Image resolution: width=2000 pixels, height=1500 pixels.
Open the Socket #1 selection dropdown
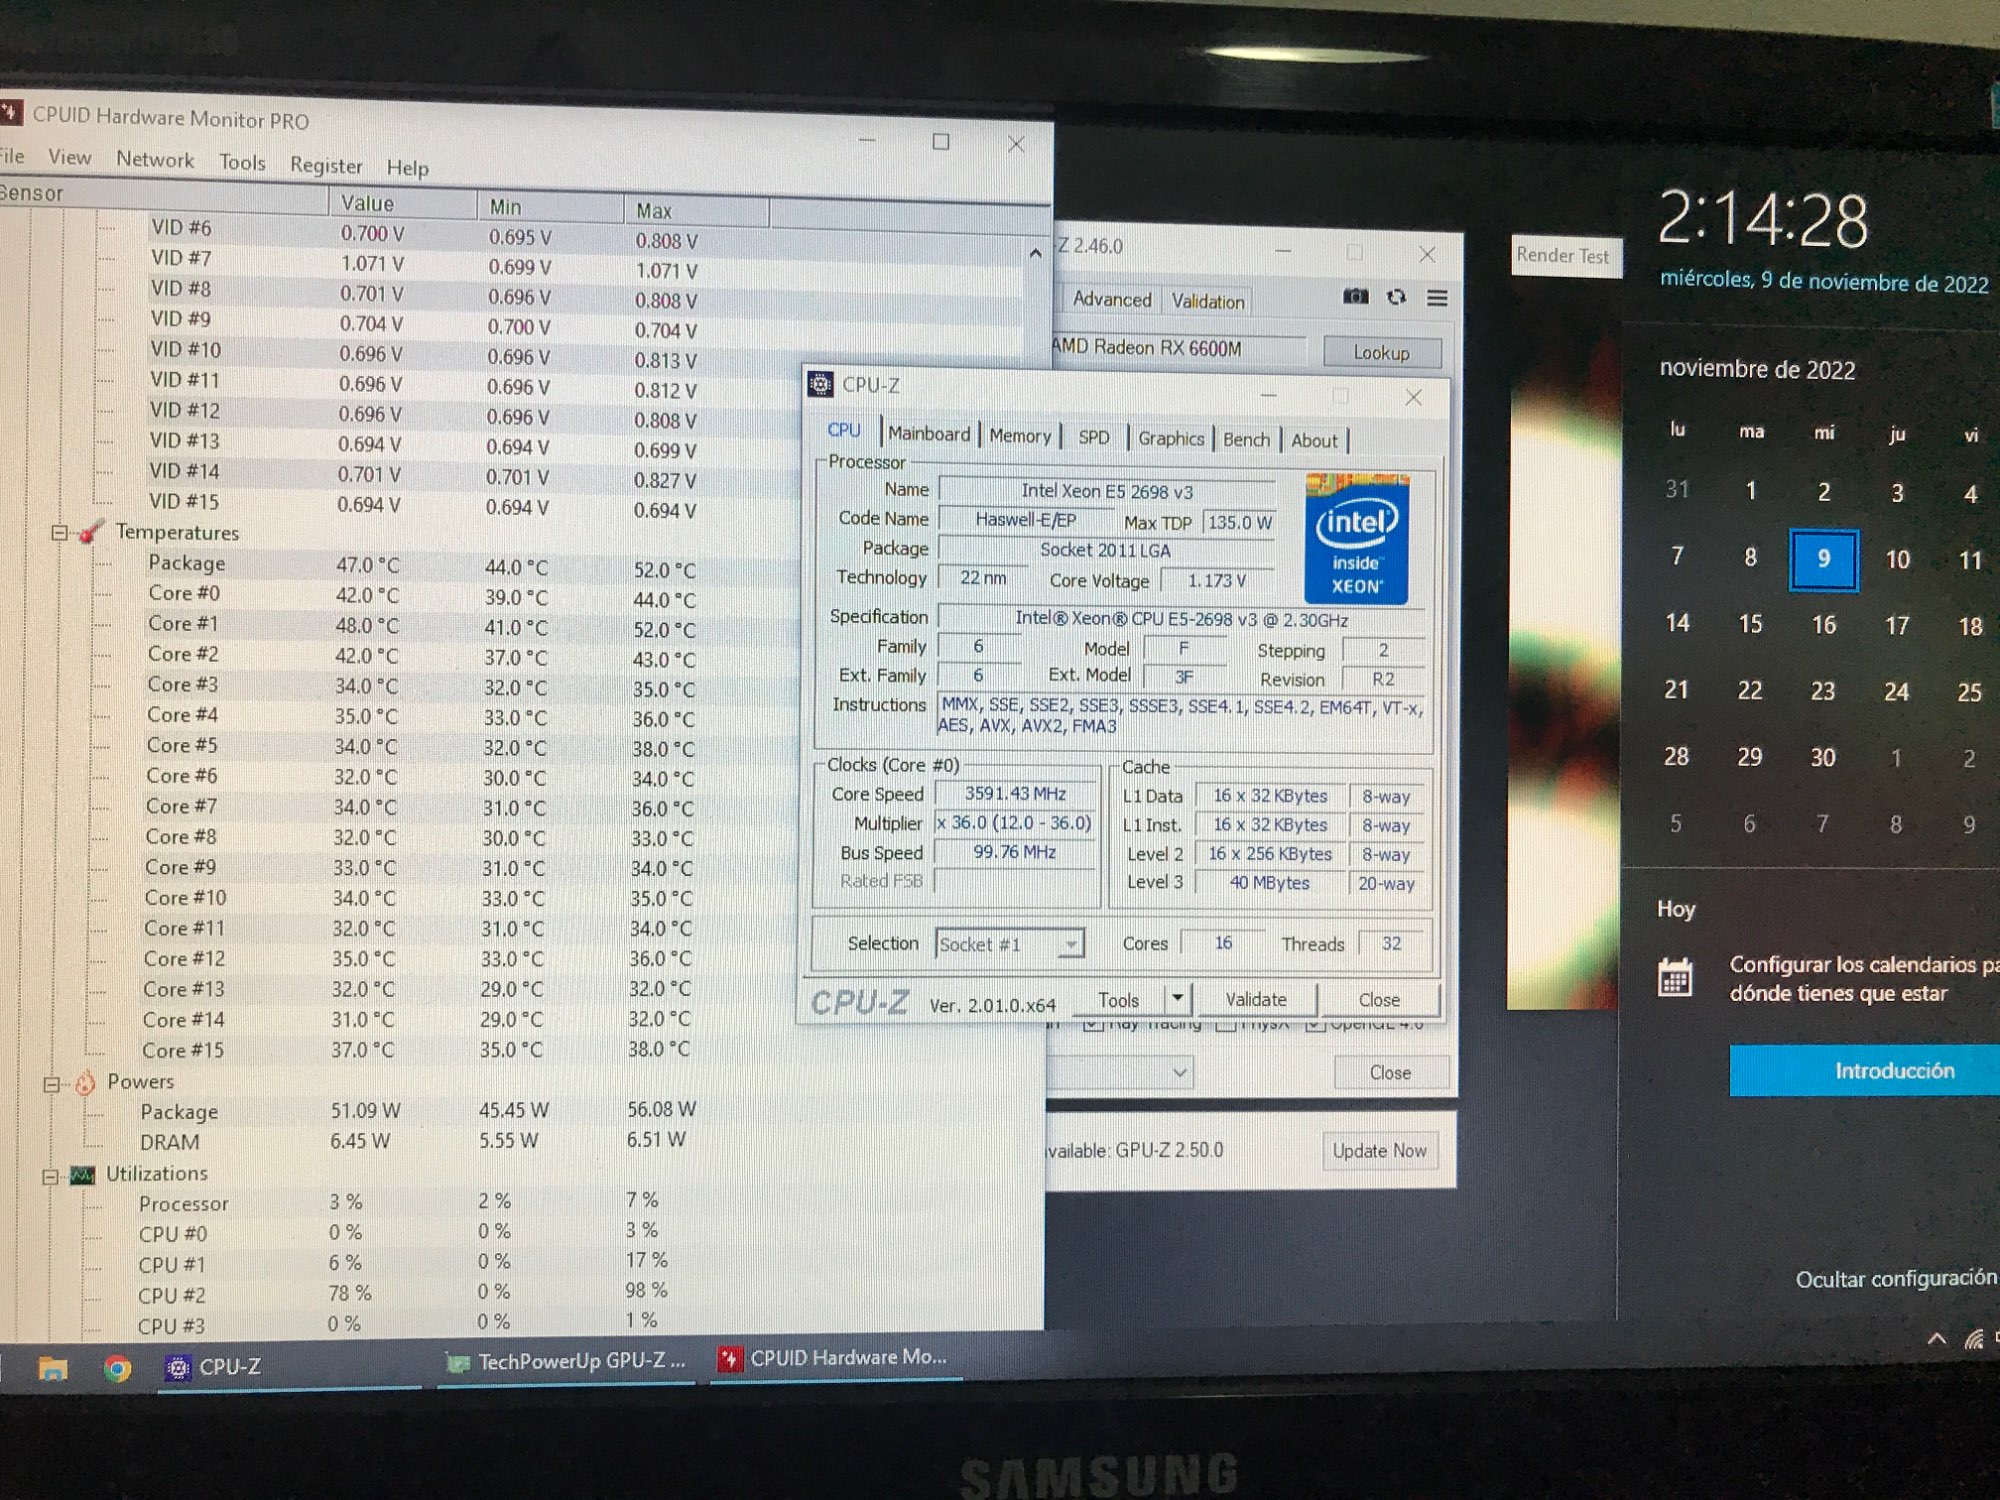click(x=1010, y=944)
